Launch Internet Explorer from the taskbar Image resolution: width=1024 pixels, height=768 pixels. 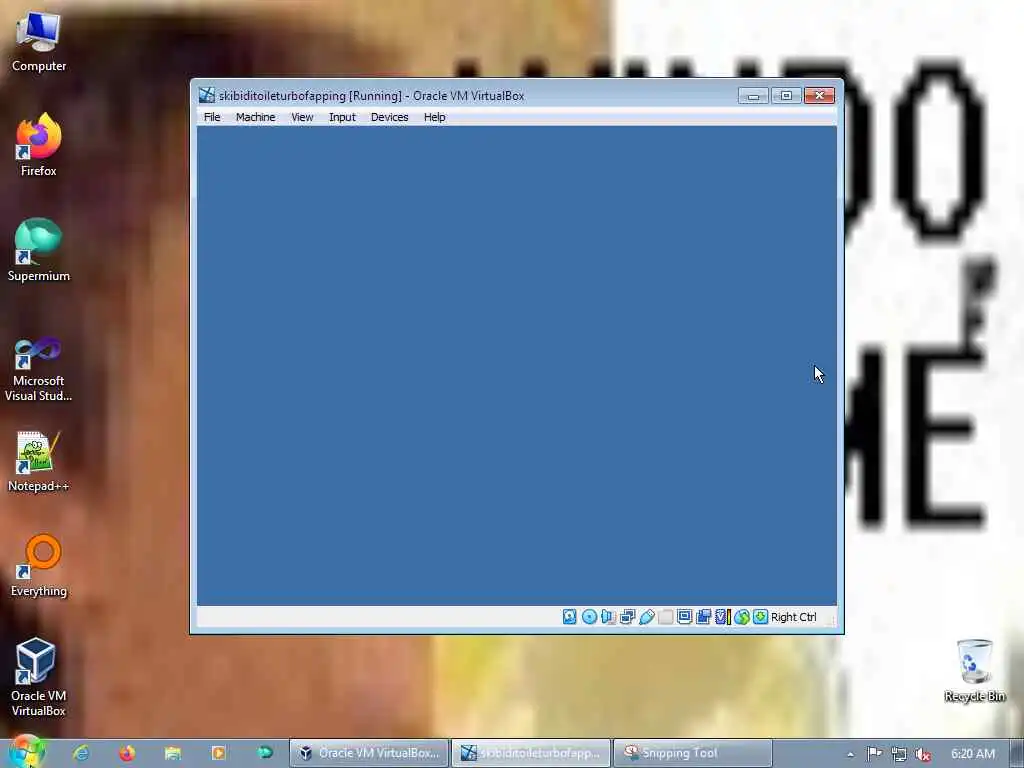(81, 753)
